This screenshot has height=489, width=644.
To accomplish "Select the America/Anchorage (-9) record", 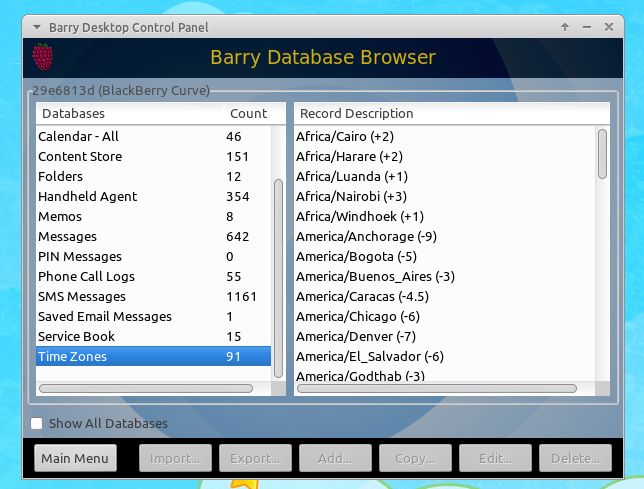I will tap(445, 236).
